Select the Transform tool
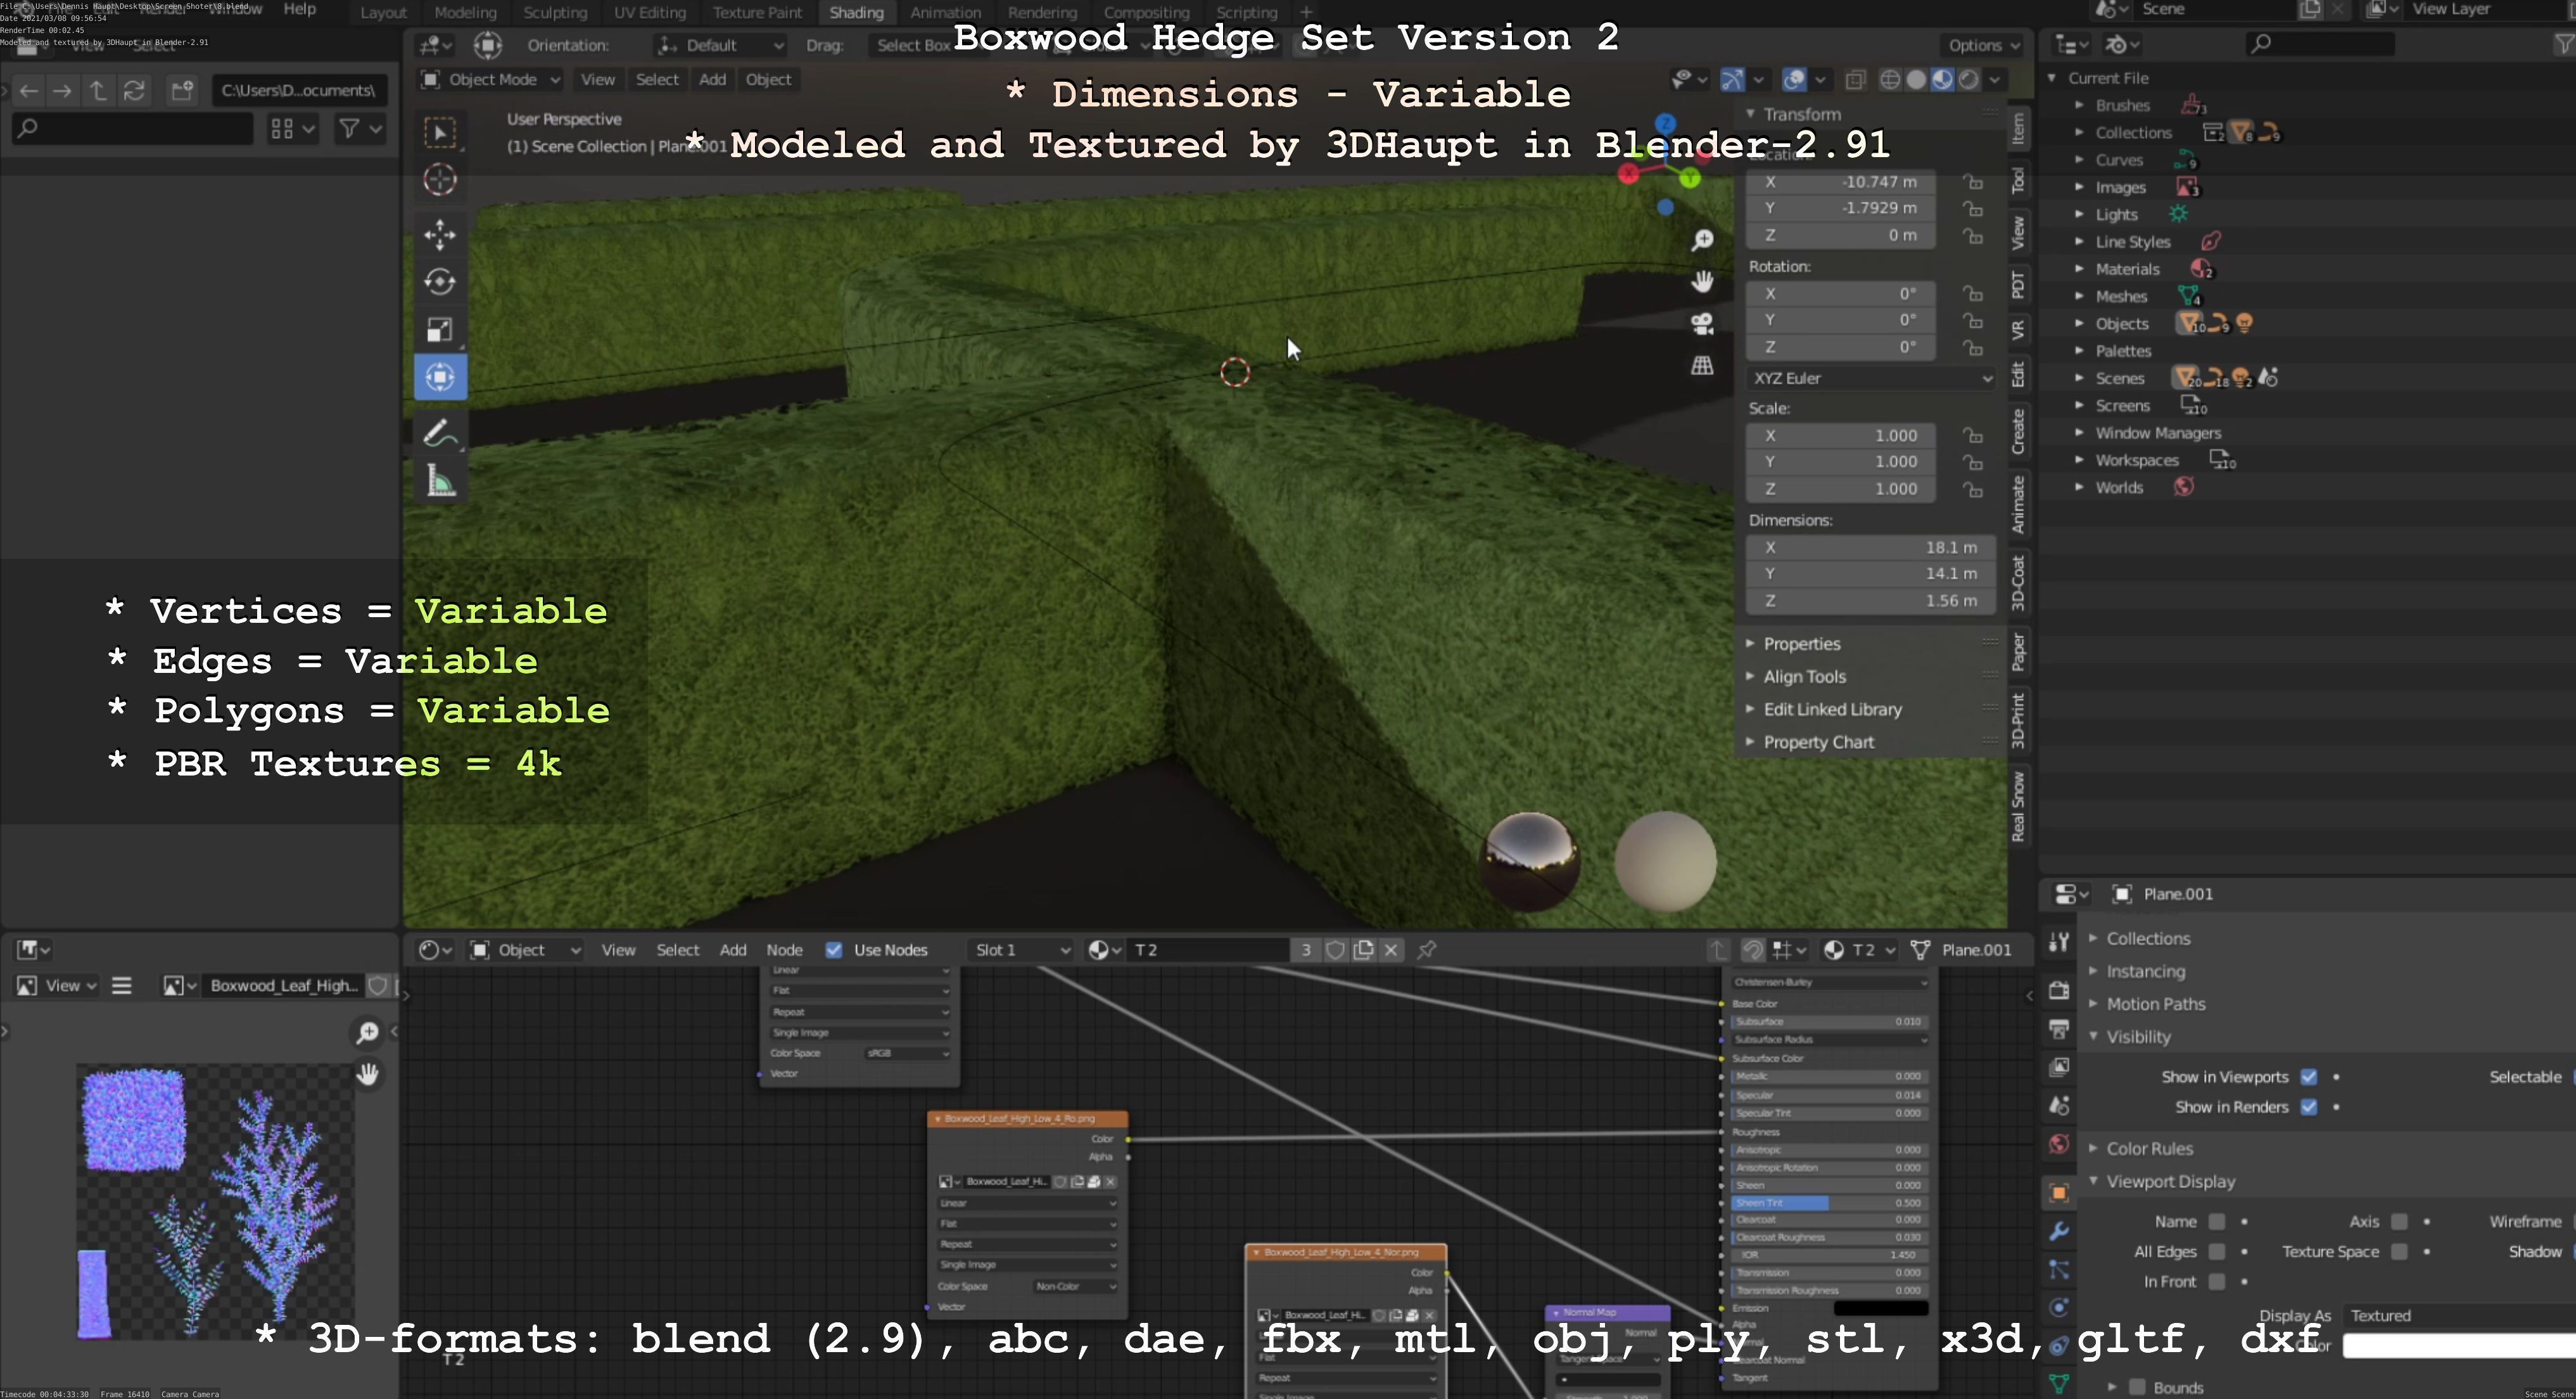Image resolution: width=2576 pixels, height=1399 pixels. click(x=440, y=377)
